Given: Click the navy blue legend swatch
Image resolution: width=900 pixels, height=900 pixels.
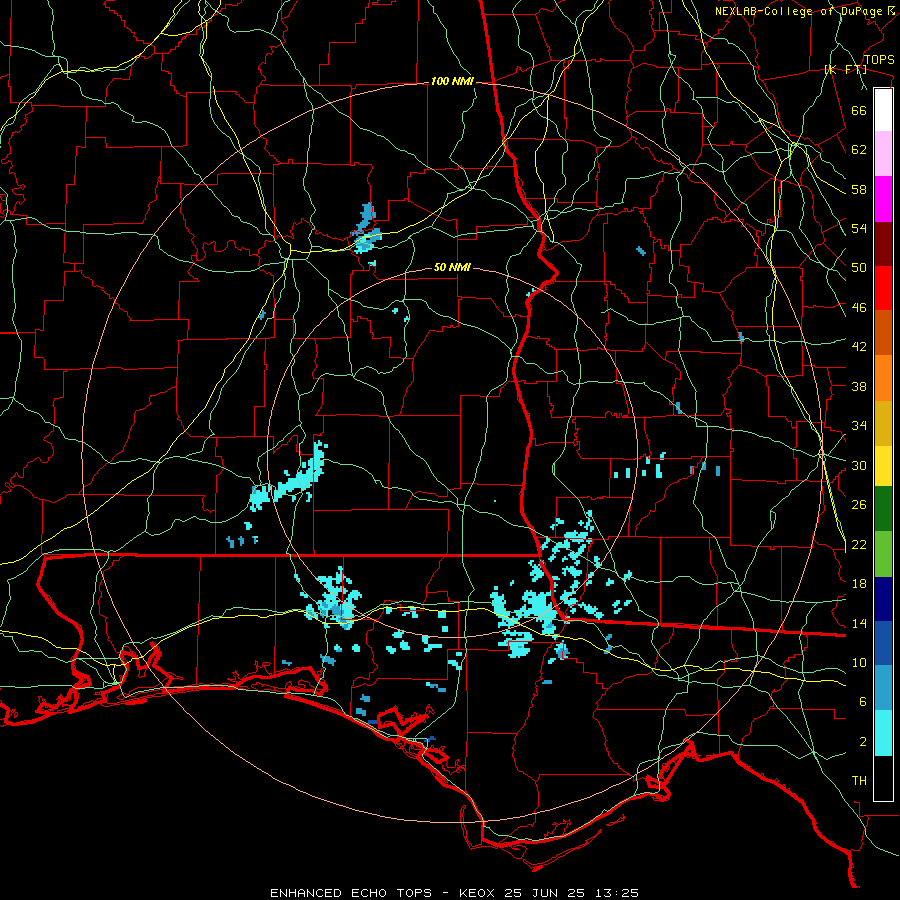Looking at the screenshot, I should 883,599.
